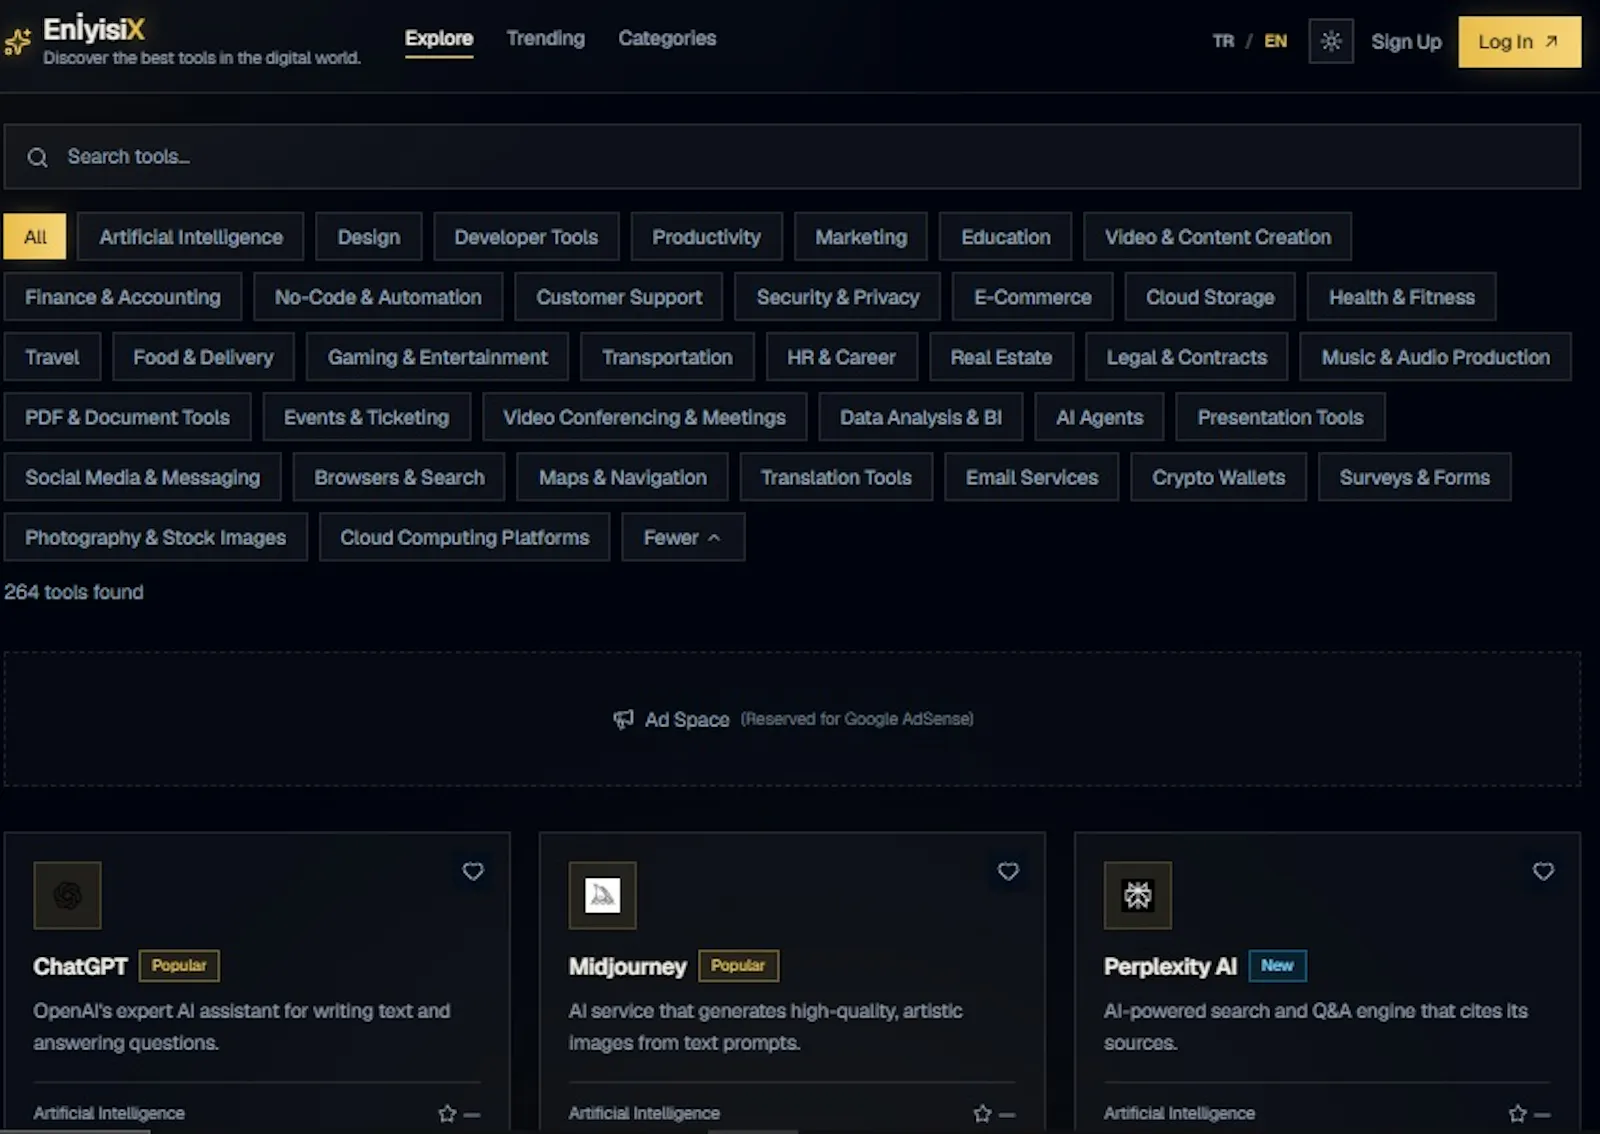Open the Categories tab
Viewport: 1600px width, 1134px height.
pyautogui.click(x=667, y=38)
